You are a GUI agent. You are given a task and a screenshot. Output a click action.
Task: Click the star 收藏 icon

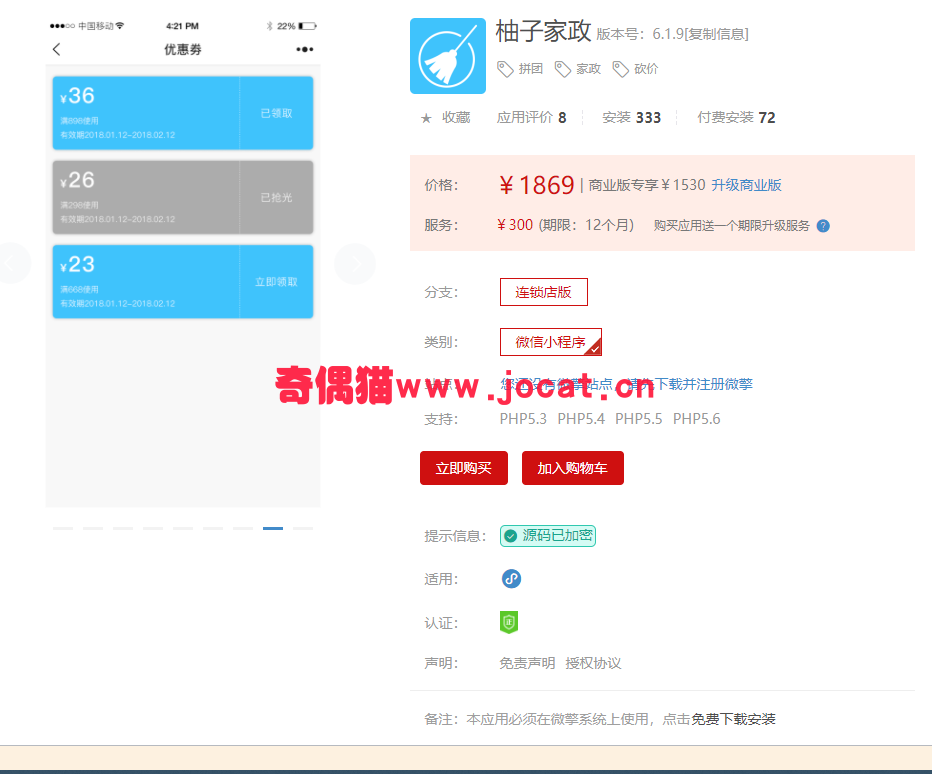click(426, 118)
